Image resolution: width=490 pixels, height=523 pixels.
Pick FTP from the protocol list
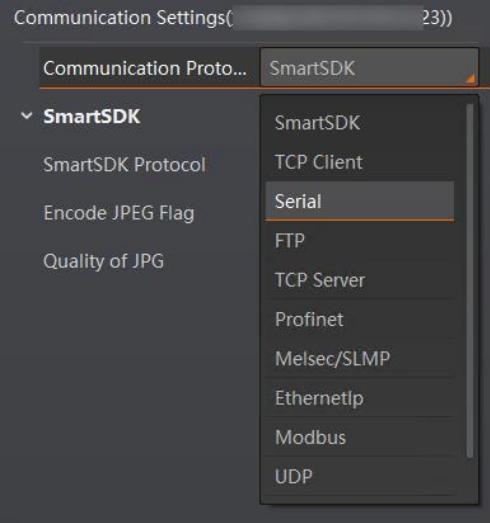[x=360, y=240]
